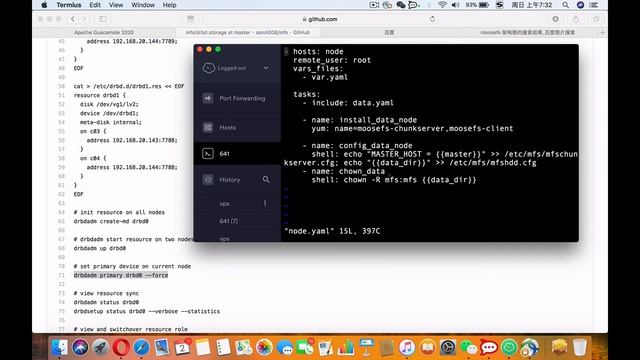Screen dimensions: 640x360
Task: Open Safari from the Dock
Action: coord(141,348)
